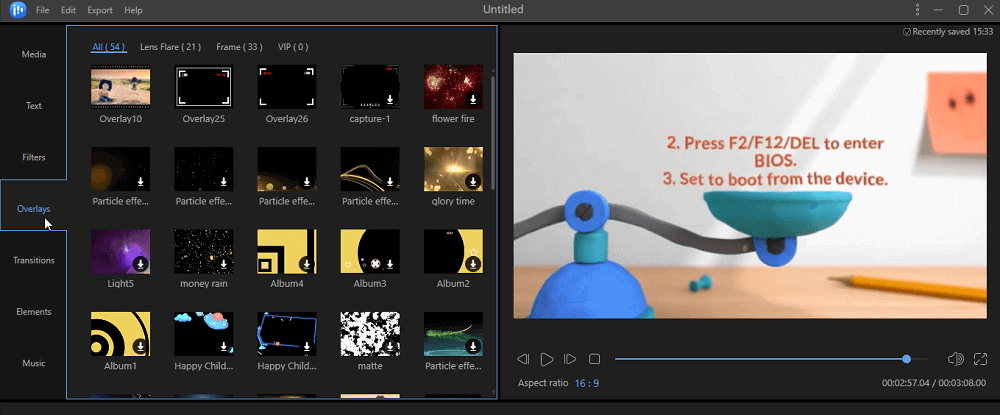Show the Frame overlays tab
Screen dimensions: 1000x415
tap(239, 46)
